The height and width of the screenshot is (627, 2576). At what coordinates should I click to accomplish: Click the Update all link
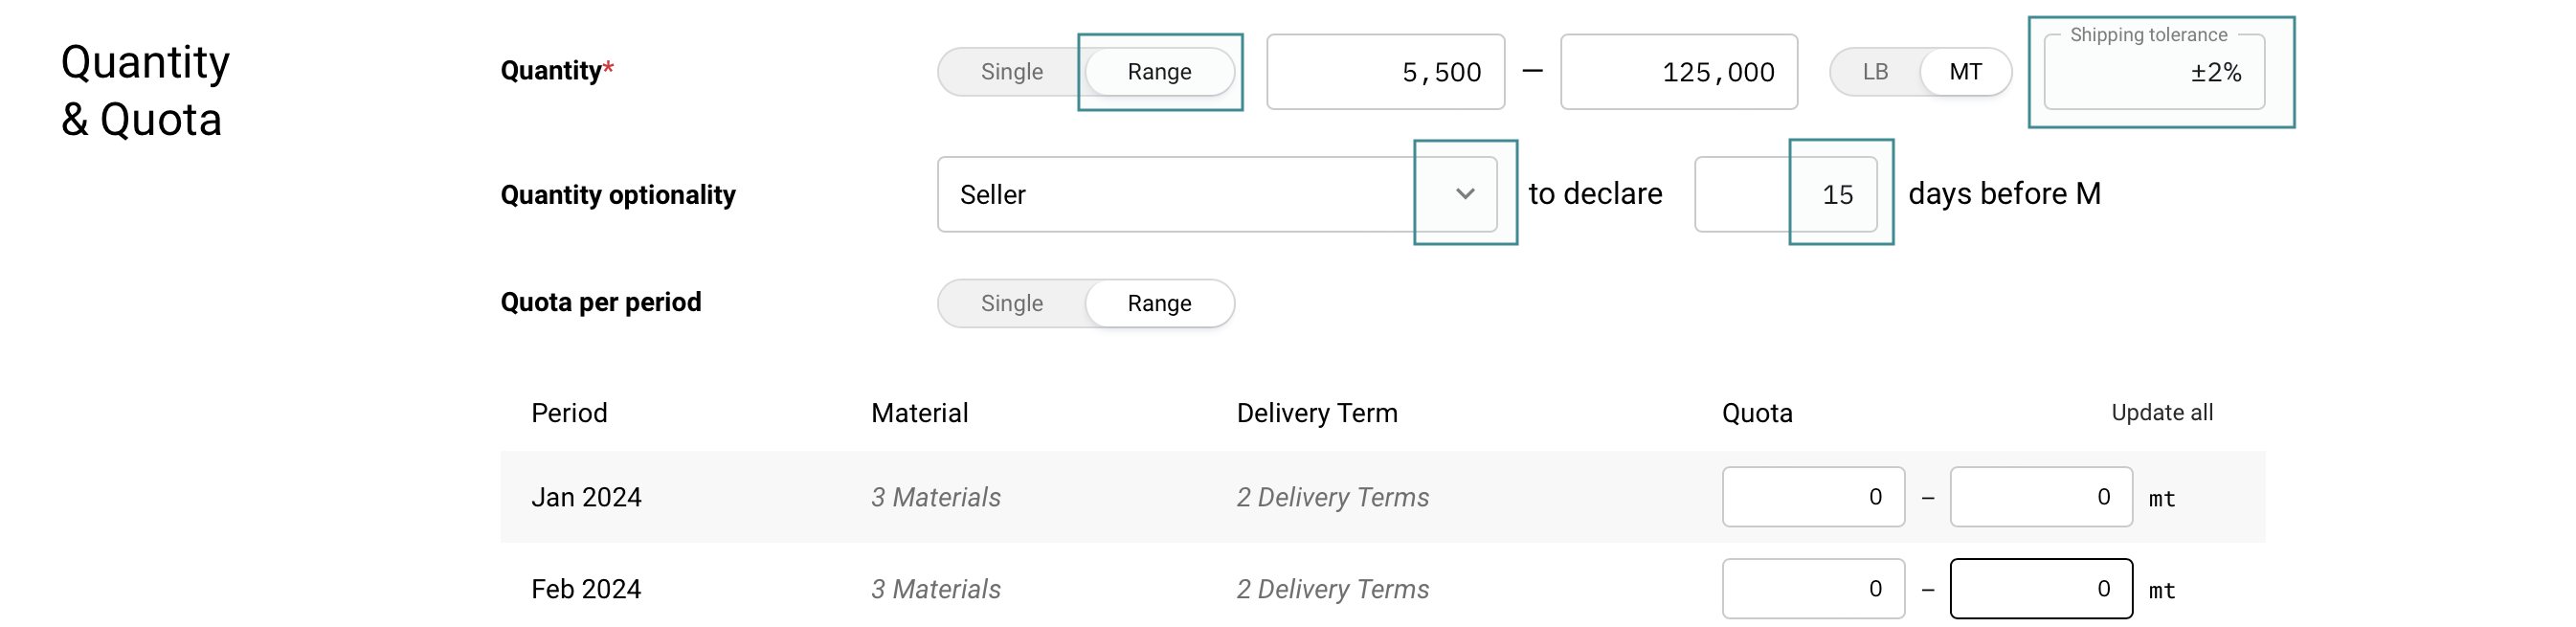pos(2161,412)
